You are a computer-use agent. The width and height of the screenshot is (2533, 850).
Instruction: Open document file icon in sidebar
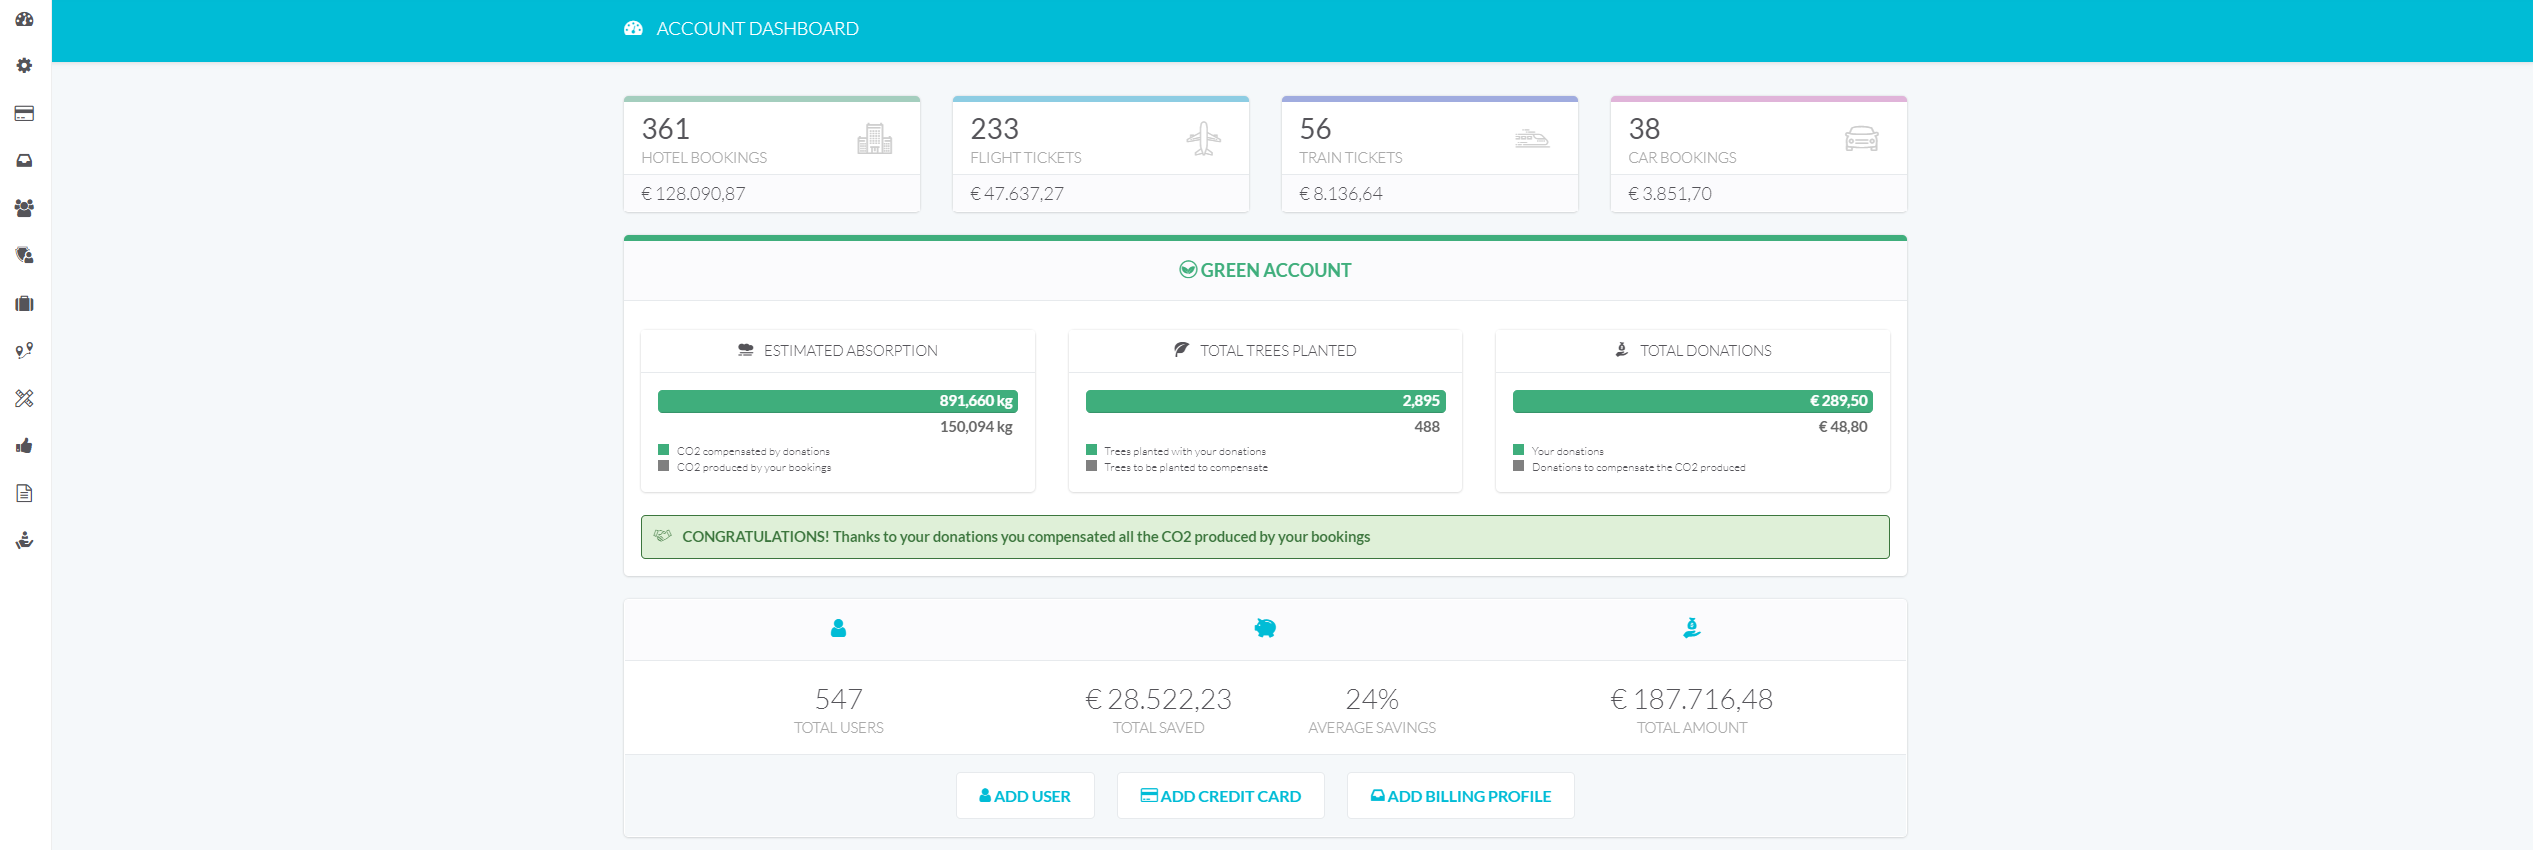[24, 493]
